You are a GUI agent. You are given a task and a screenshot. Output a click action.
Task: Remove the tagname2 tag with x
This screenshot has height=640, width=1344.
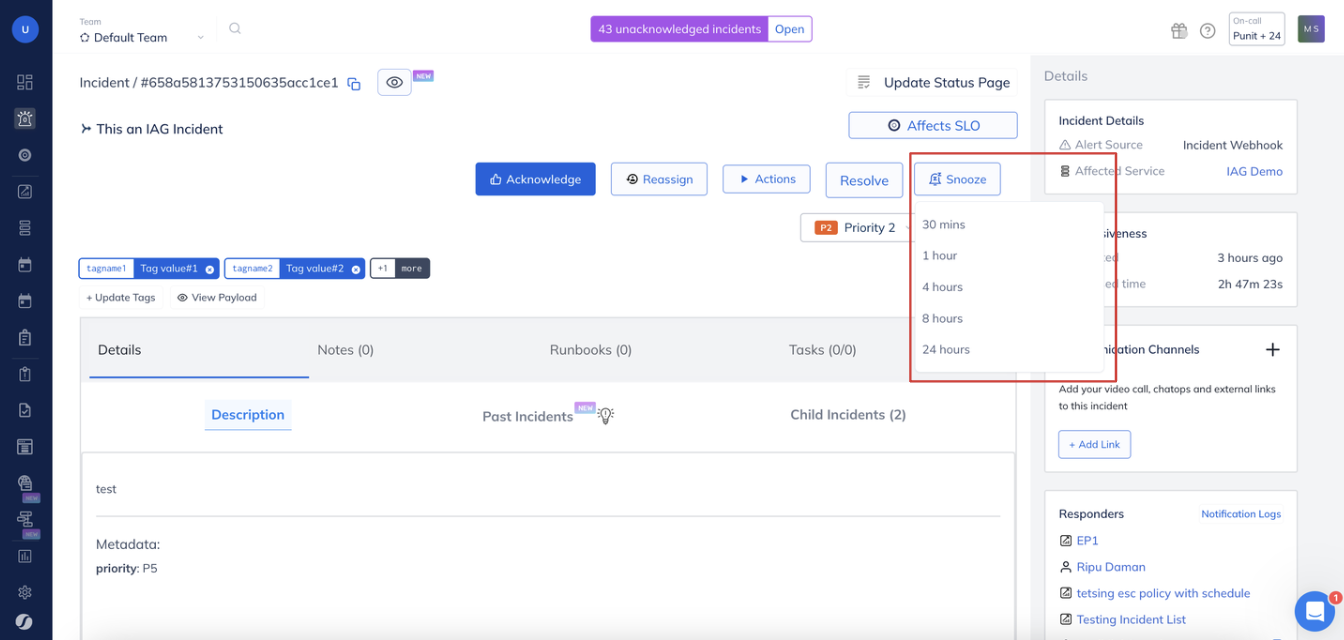(355, 269)
